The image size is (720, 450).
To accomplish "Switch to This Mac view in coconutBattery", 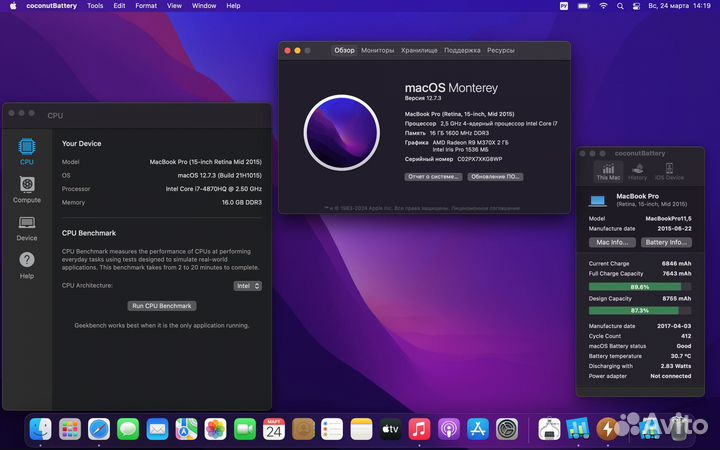I will tap(608, 171).
